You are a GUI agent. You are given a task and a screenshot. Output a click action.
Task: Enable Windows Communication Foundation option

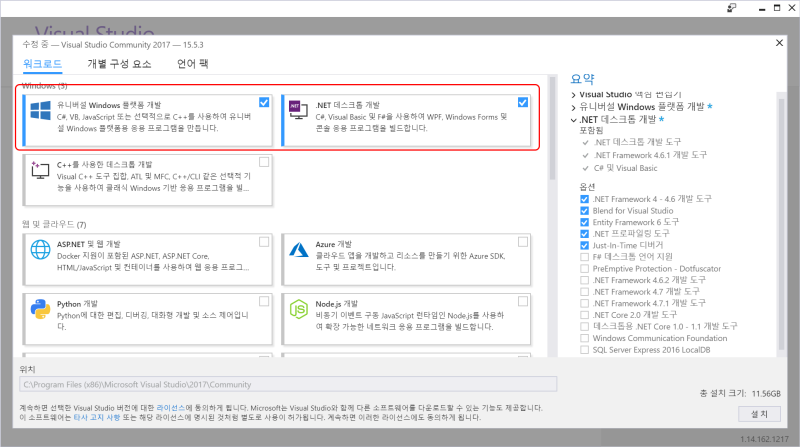[585, 338]
